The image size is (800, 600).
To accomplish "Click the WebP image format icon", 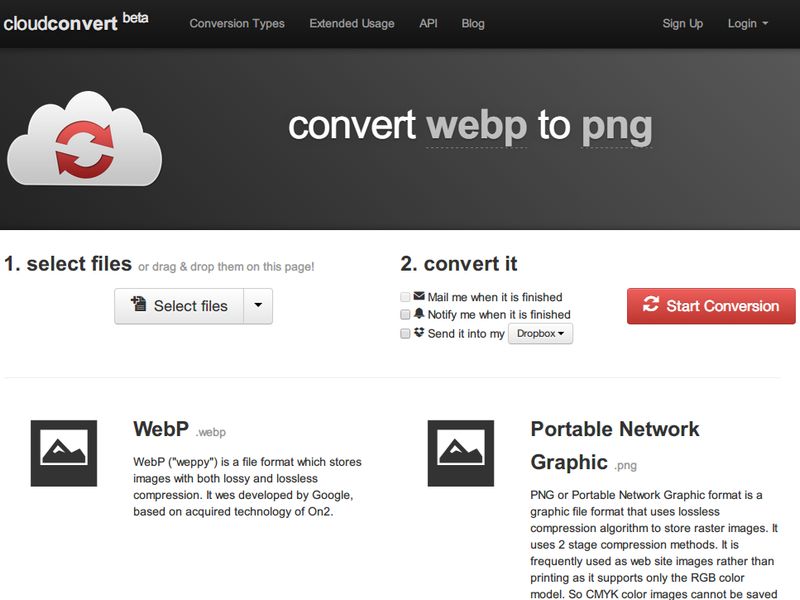I will (x=64, y=453).
